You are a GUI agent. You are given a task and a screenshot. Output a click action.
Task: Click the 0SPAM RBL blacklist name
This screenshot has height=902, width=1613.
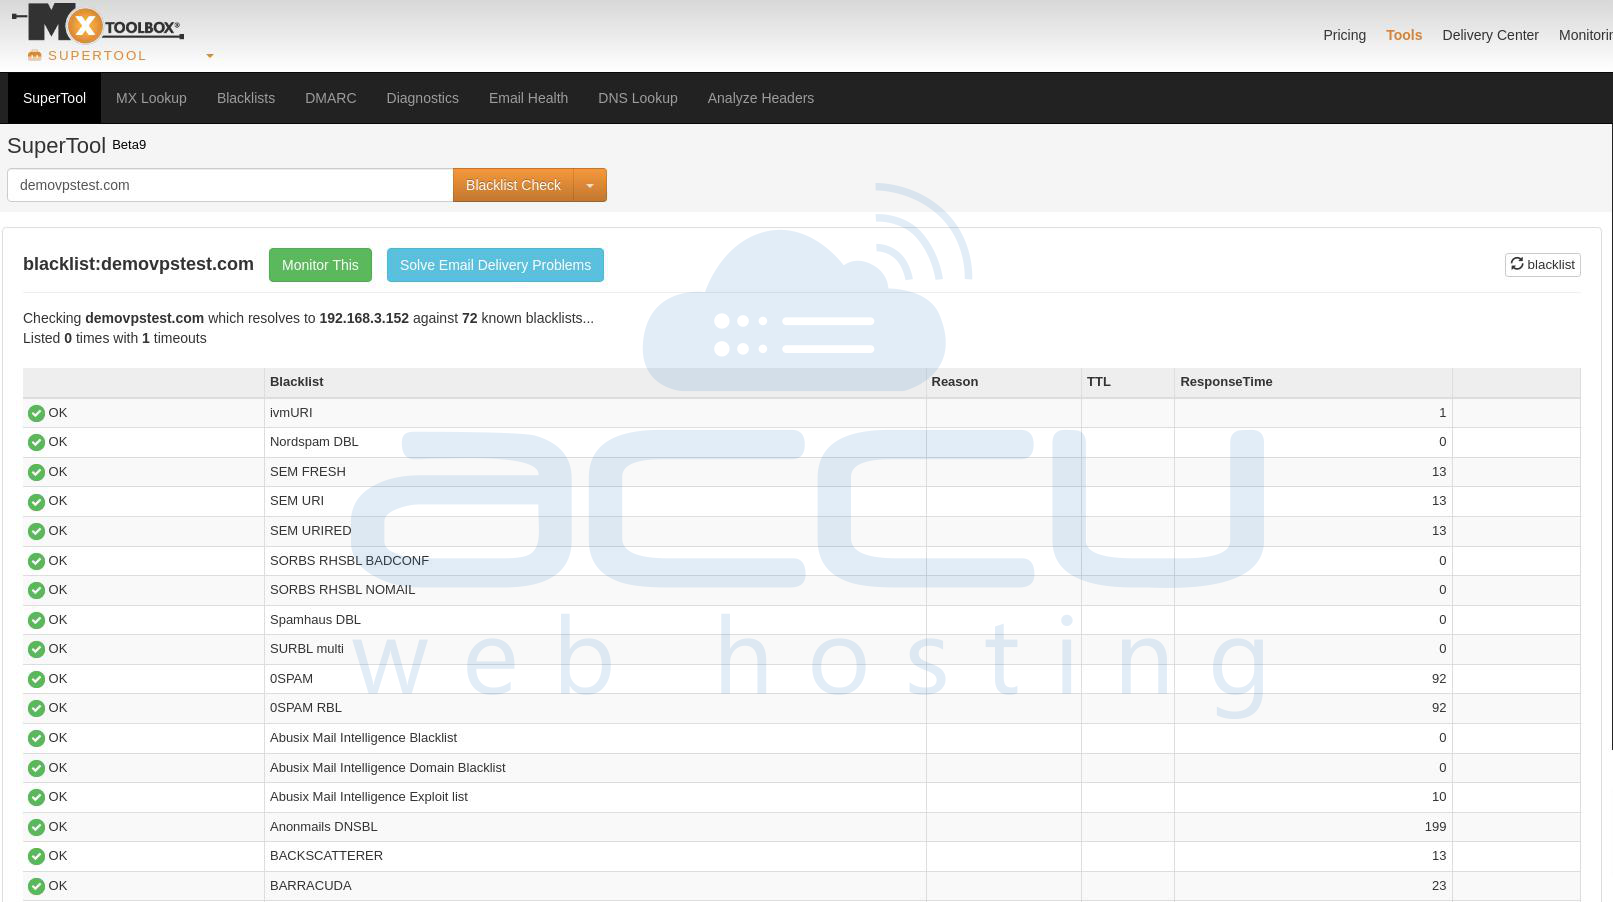point(306,707)
